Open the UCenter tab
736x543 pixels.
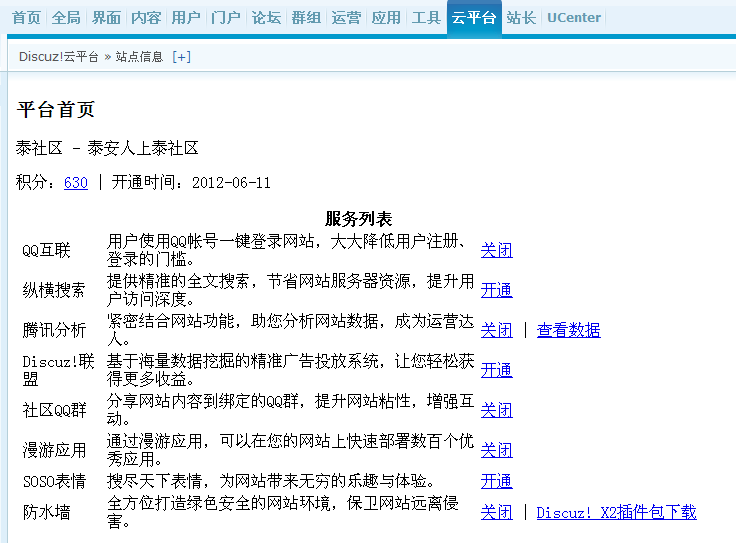574,18
